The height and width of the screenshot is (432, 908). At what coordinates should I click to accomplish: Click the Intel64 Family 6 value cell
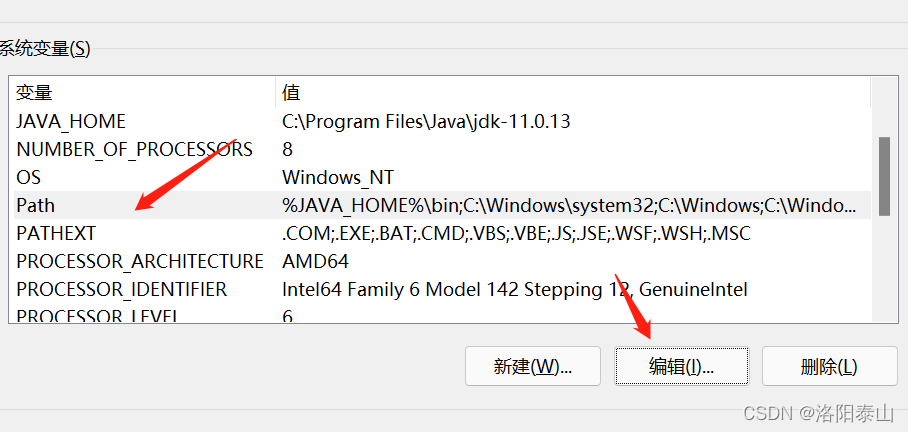[514, 290]
